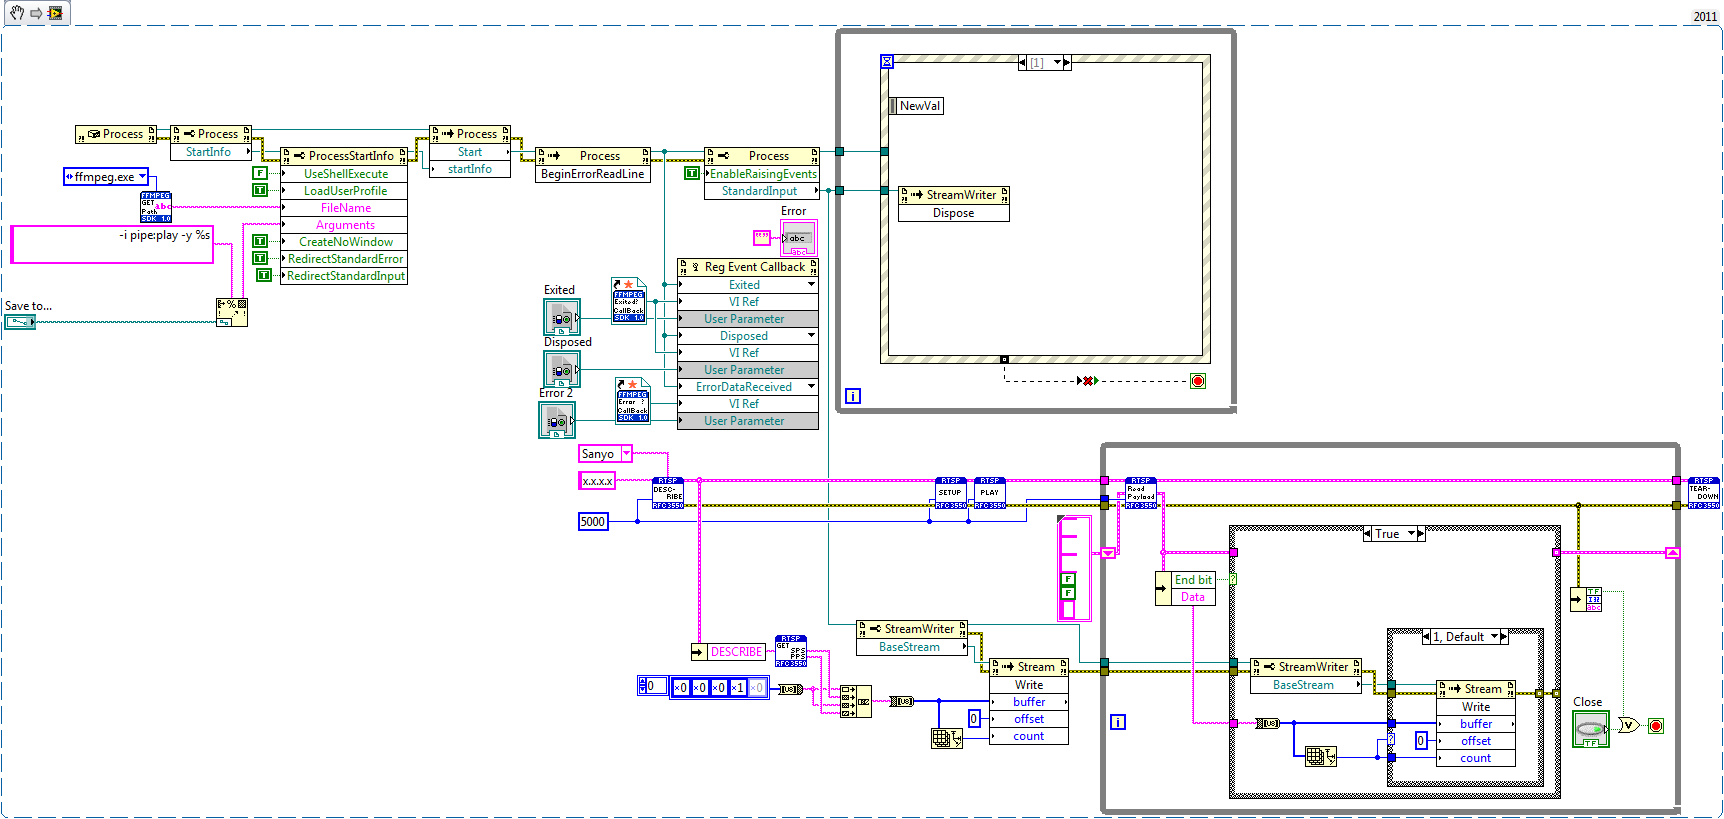The height and width of the screenshot is (819, 1724).
Task: Open the 1, Default case selector
Action: (x=1495, y=636)
